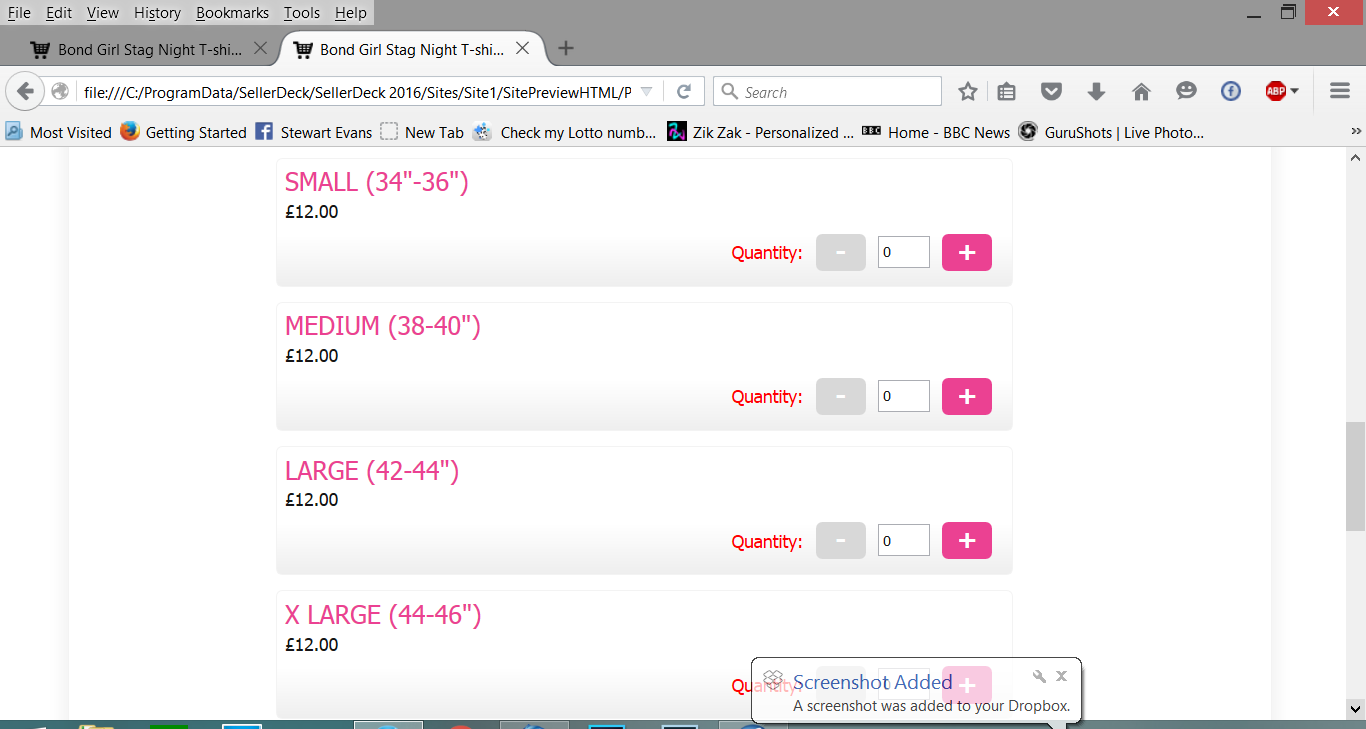Click the page vertical scrollbar thumb

point(1355,475)
